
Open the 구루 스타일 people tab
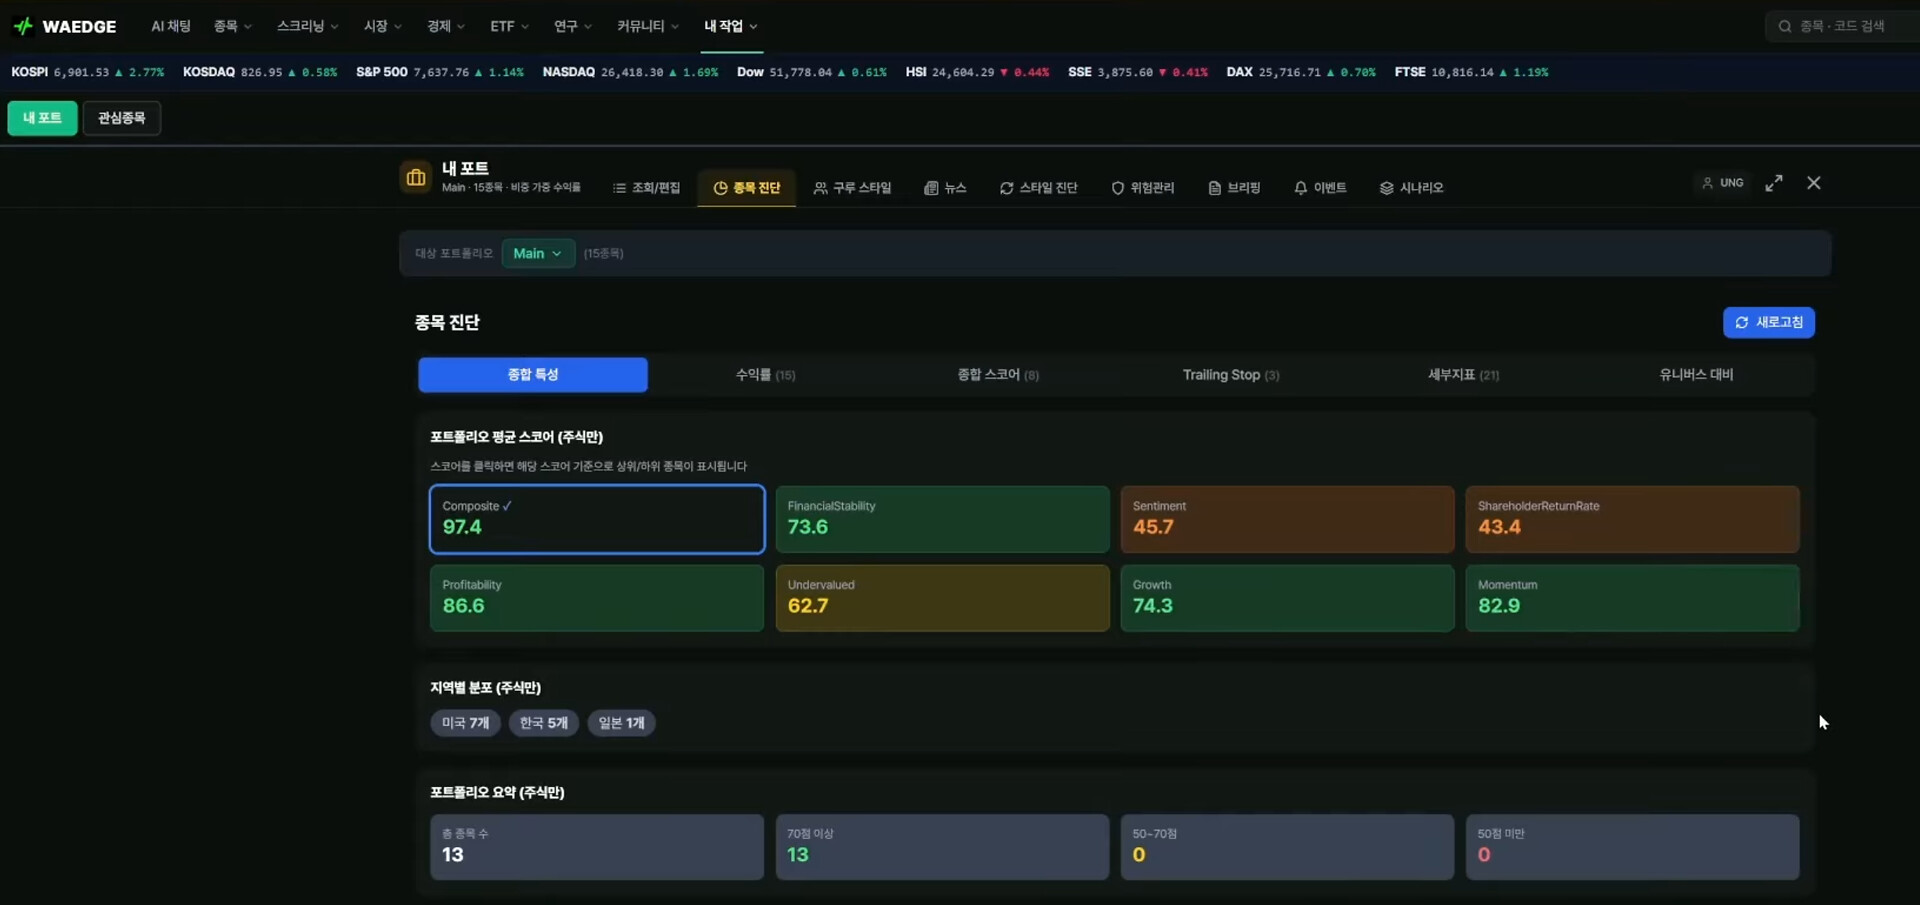tap(852, 188)
